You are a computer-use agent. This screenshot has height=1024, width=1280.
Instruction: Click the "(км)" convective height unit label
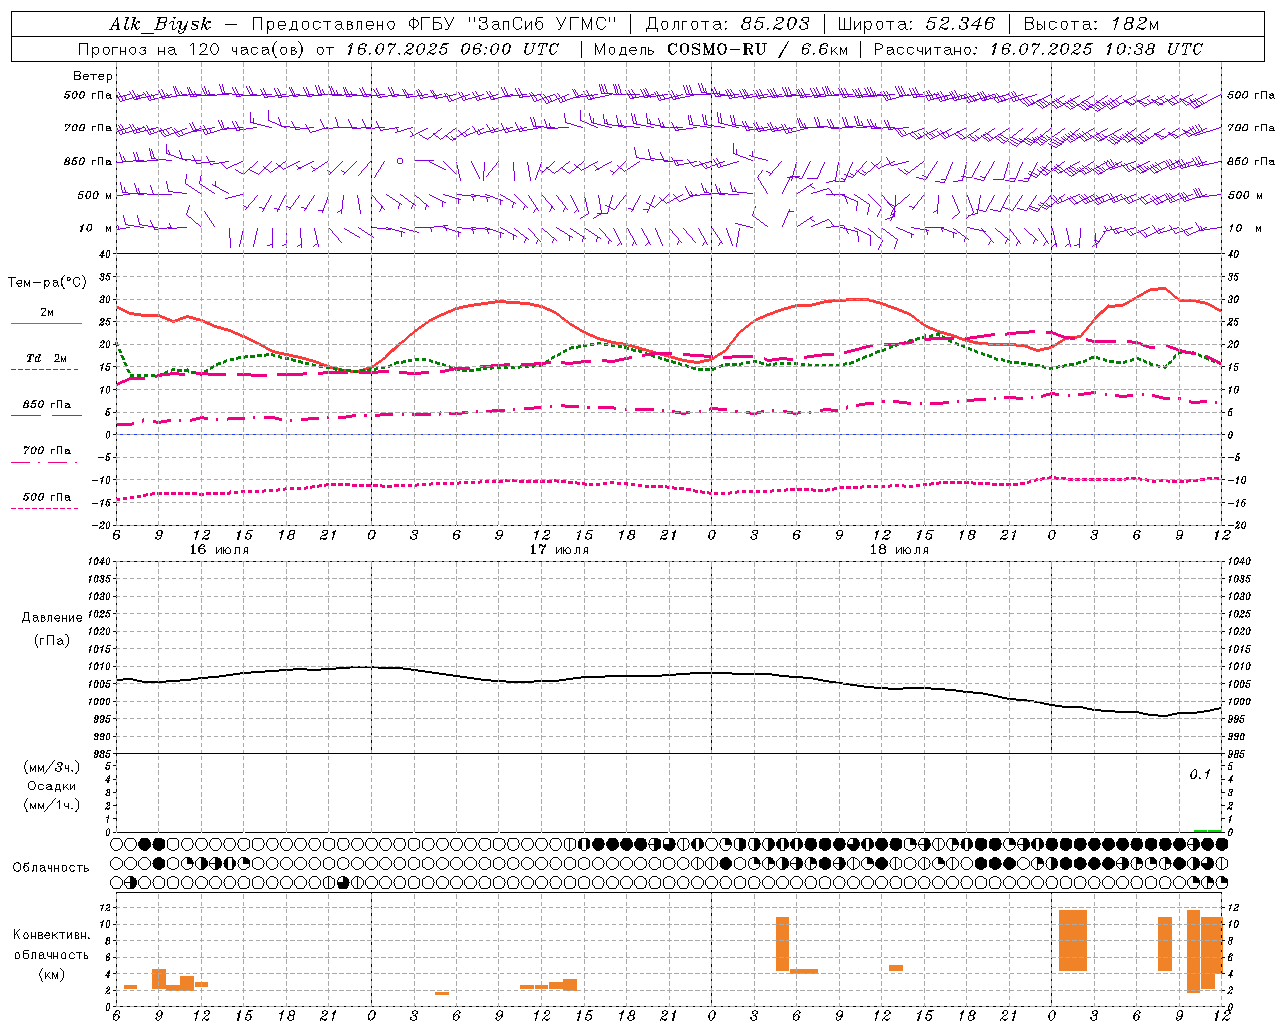click(x=52, y=974)
